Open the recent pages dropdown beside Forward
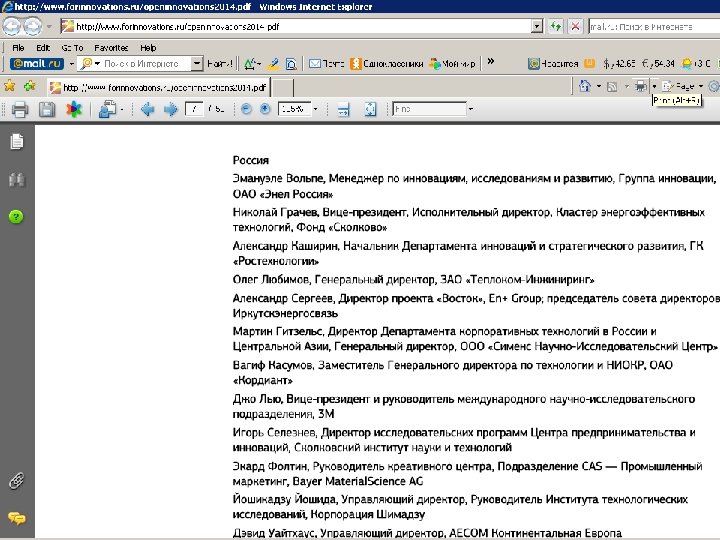 [49, 27]
